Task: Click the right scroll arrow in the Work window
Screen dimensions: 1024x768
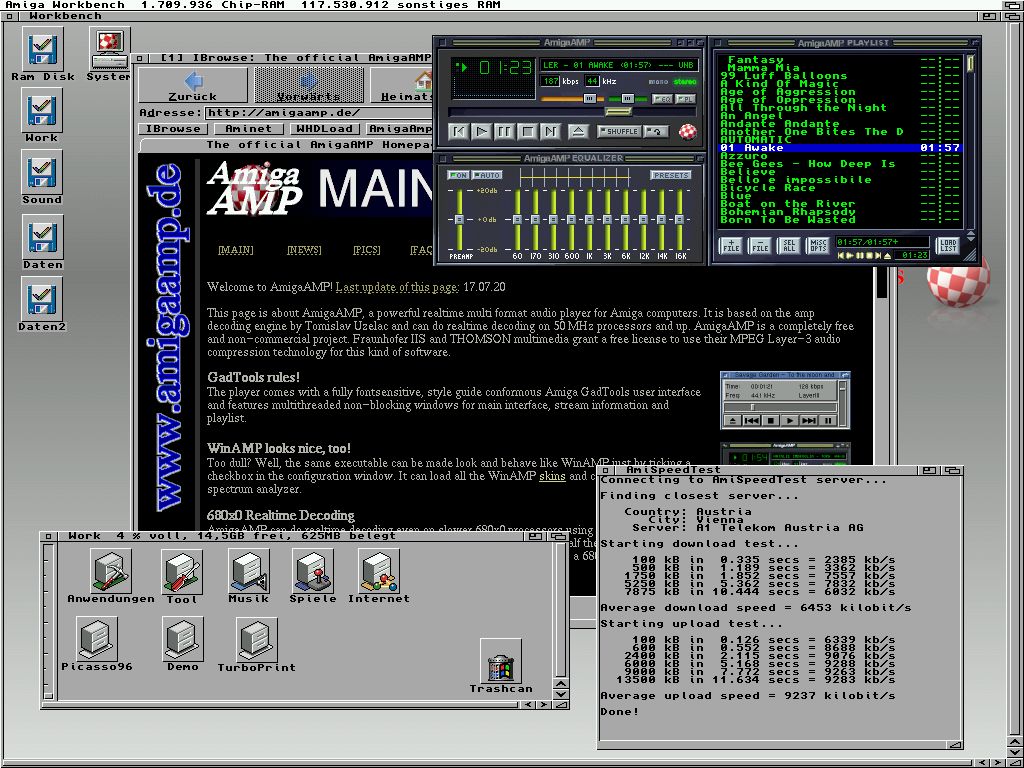Action: 545,705
